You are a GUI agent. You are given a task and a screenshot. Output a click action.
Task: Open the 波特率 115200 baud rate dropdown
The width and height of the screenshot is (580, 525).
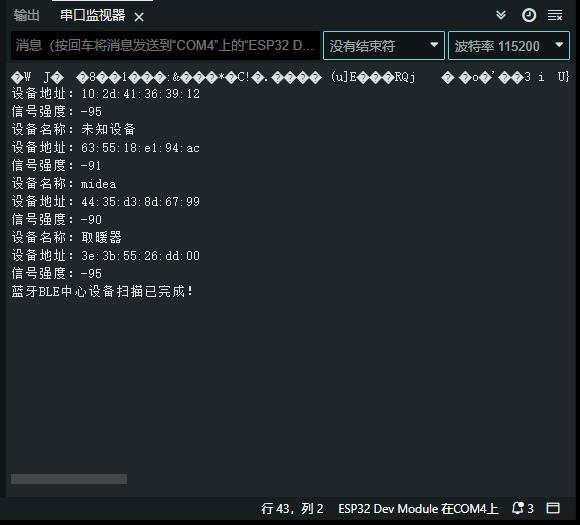click(x=509, y=46)
